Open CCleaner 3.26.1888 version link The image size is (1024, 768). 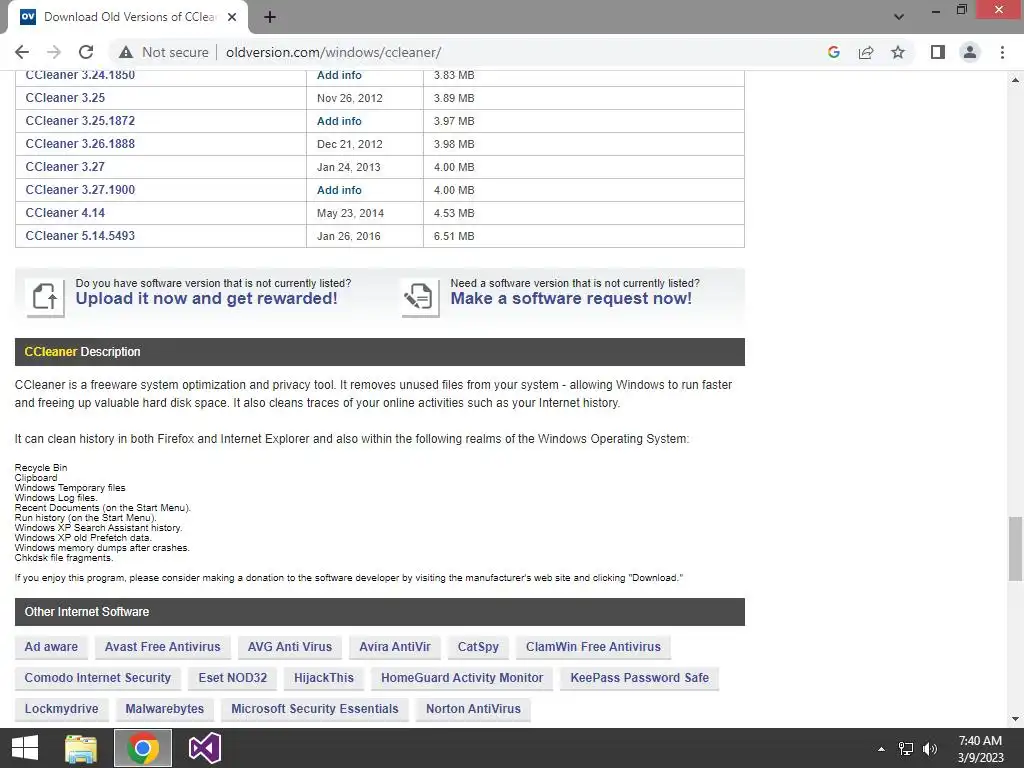coord(80,144)
